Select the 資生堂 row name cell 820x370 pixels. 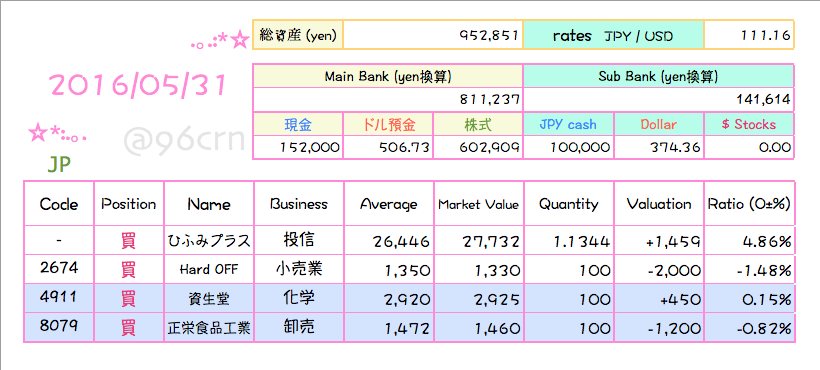209,299
